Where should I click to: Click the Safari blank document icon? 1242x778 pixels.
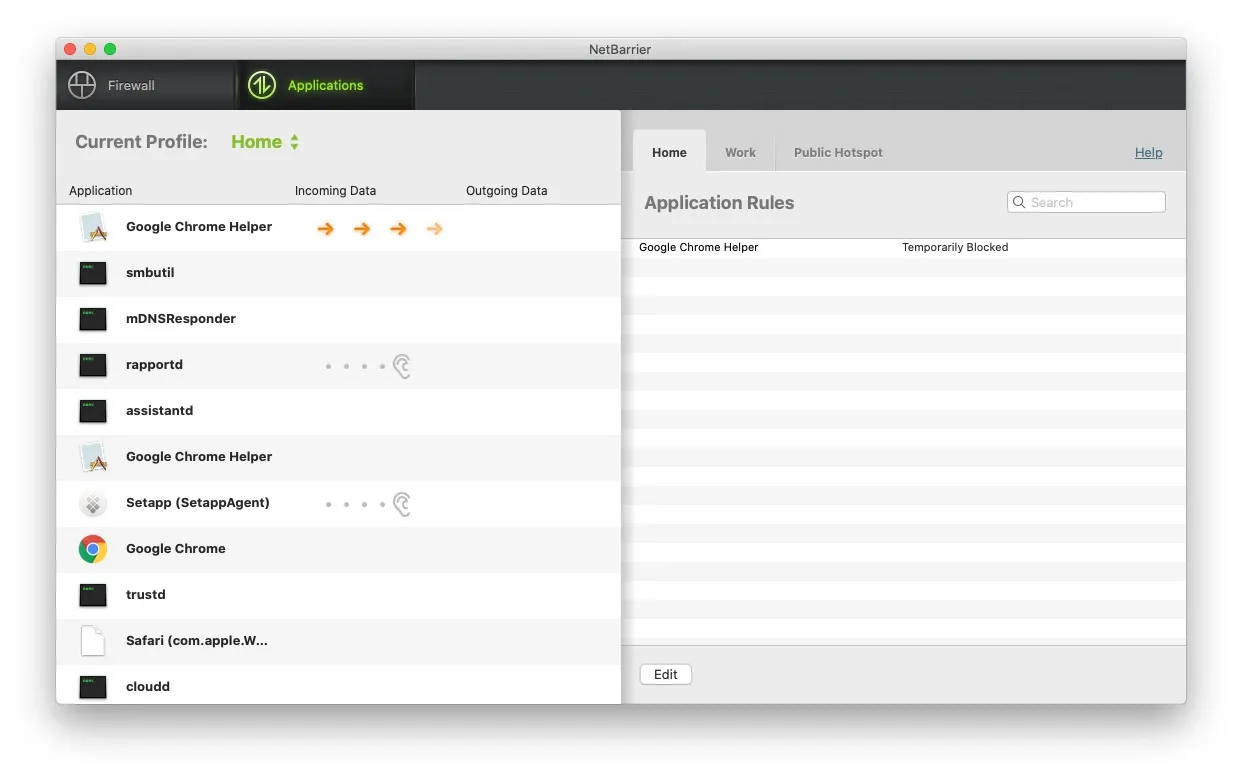click(x=93, y=641)
